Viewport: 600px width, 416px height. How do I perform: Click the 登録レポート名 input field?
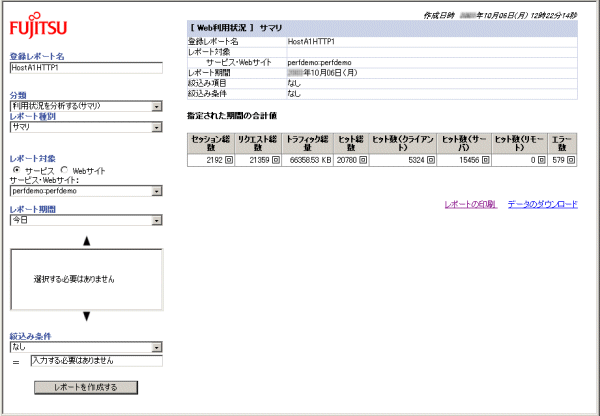click(x=86, y=69)
